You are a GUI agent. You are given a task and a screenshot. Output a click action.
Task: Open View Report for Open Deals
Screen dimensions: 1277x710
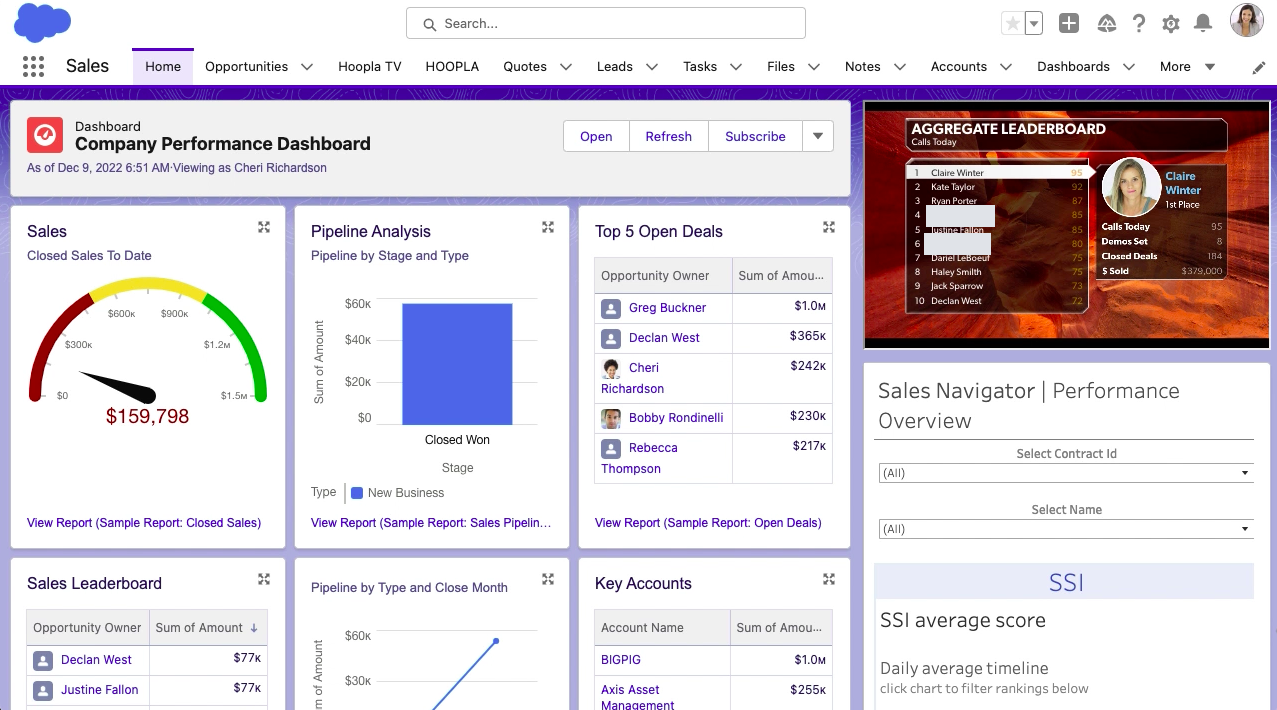pos(708,523)
